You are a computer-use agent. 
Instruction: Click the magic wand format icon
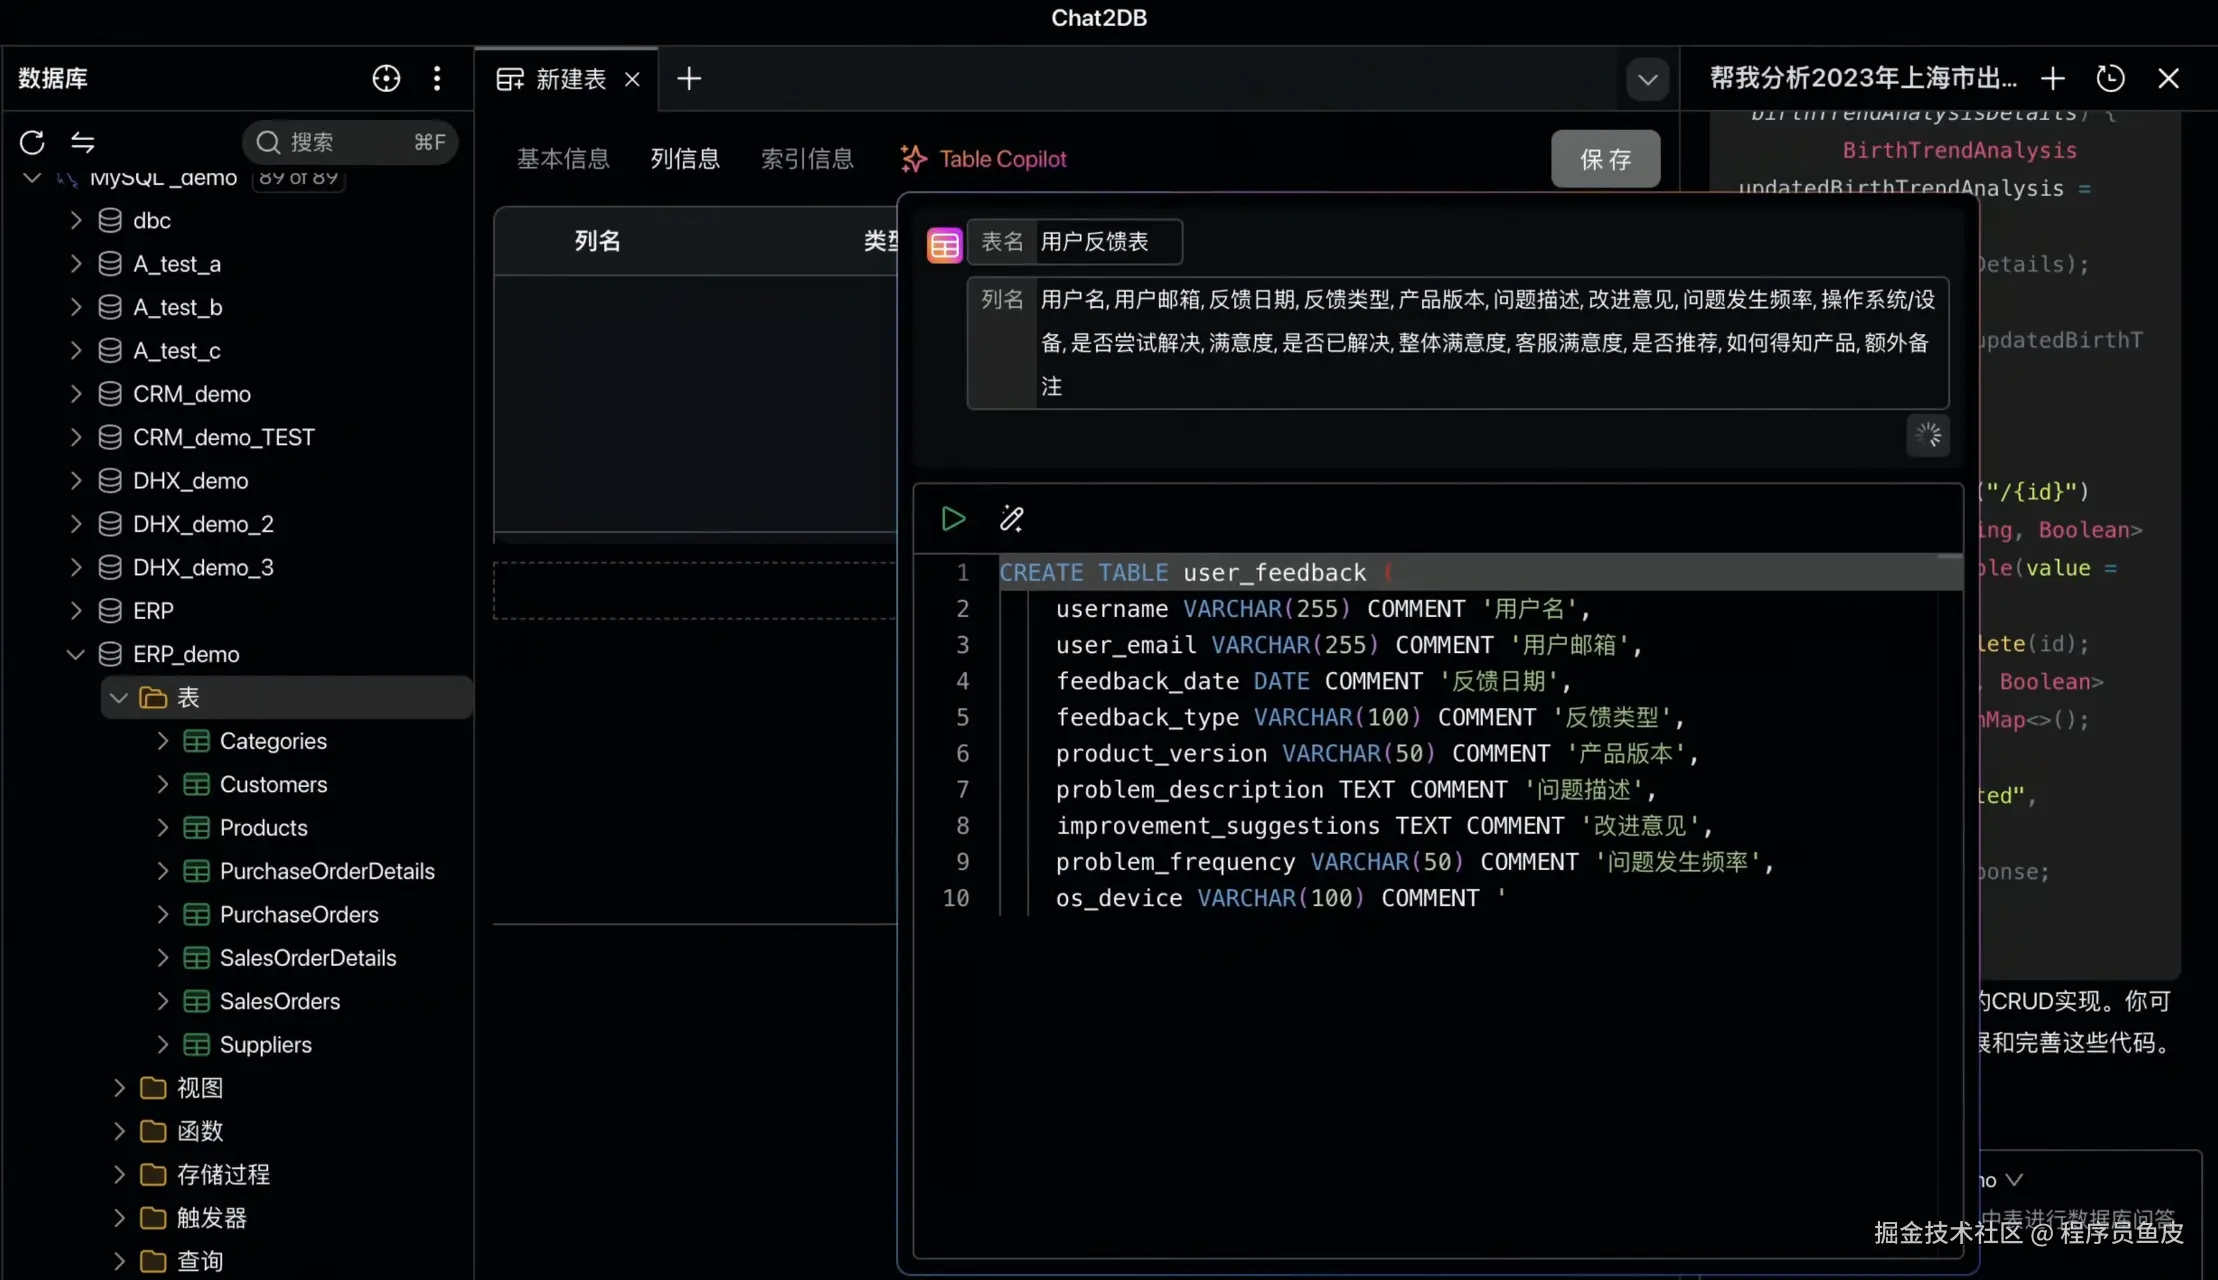pos(1011,519)
